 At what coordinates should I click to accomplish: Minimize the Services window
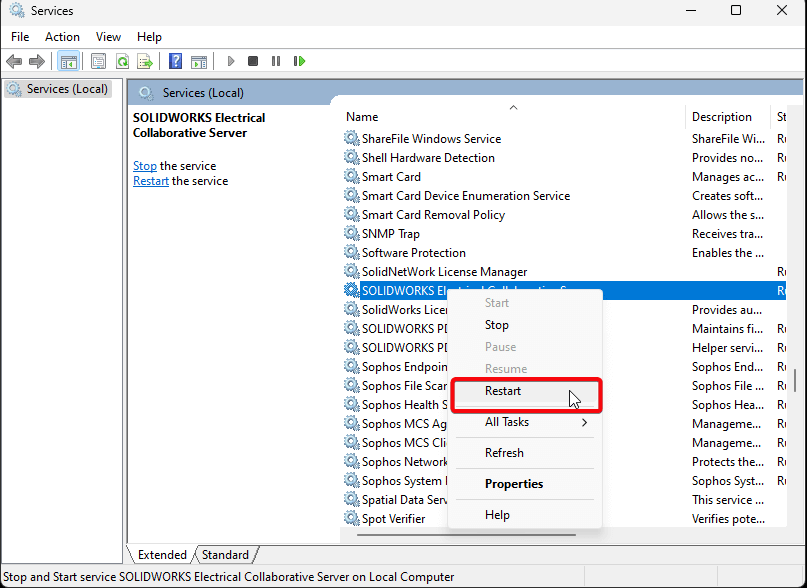pyautogui.click(x=691, y=10)
